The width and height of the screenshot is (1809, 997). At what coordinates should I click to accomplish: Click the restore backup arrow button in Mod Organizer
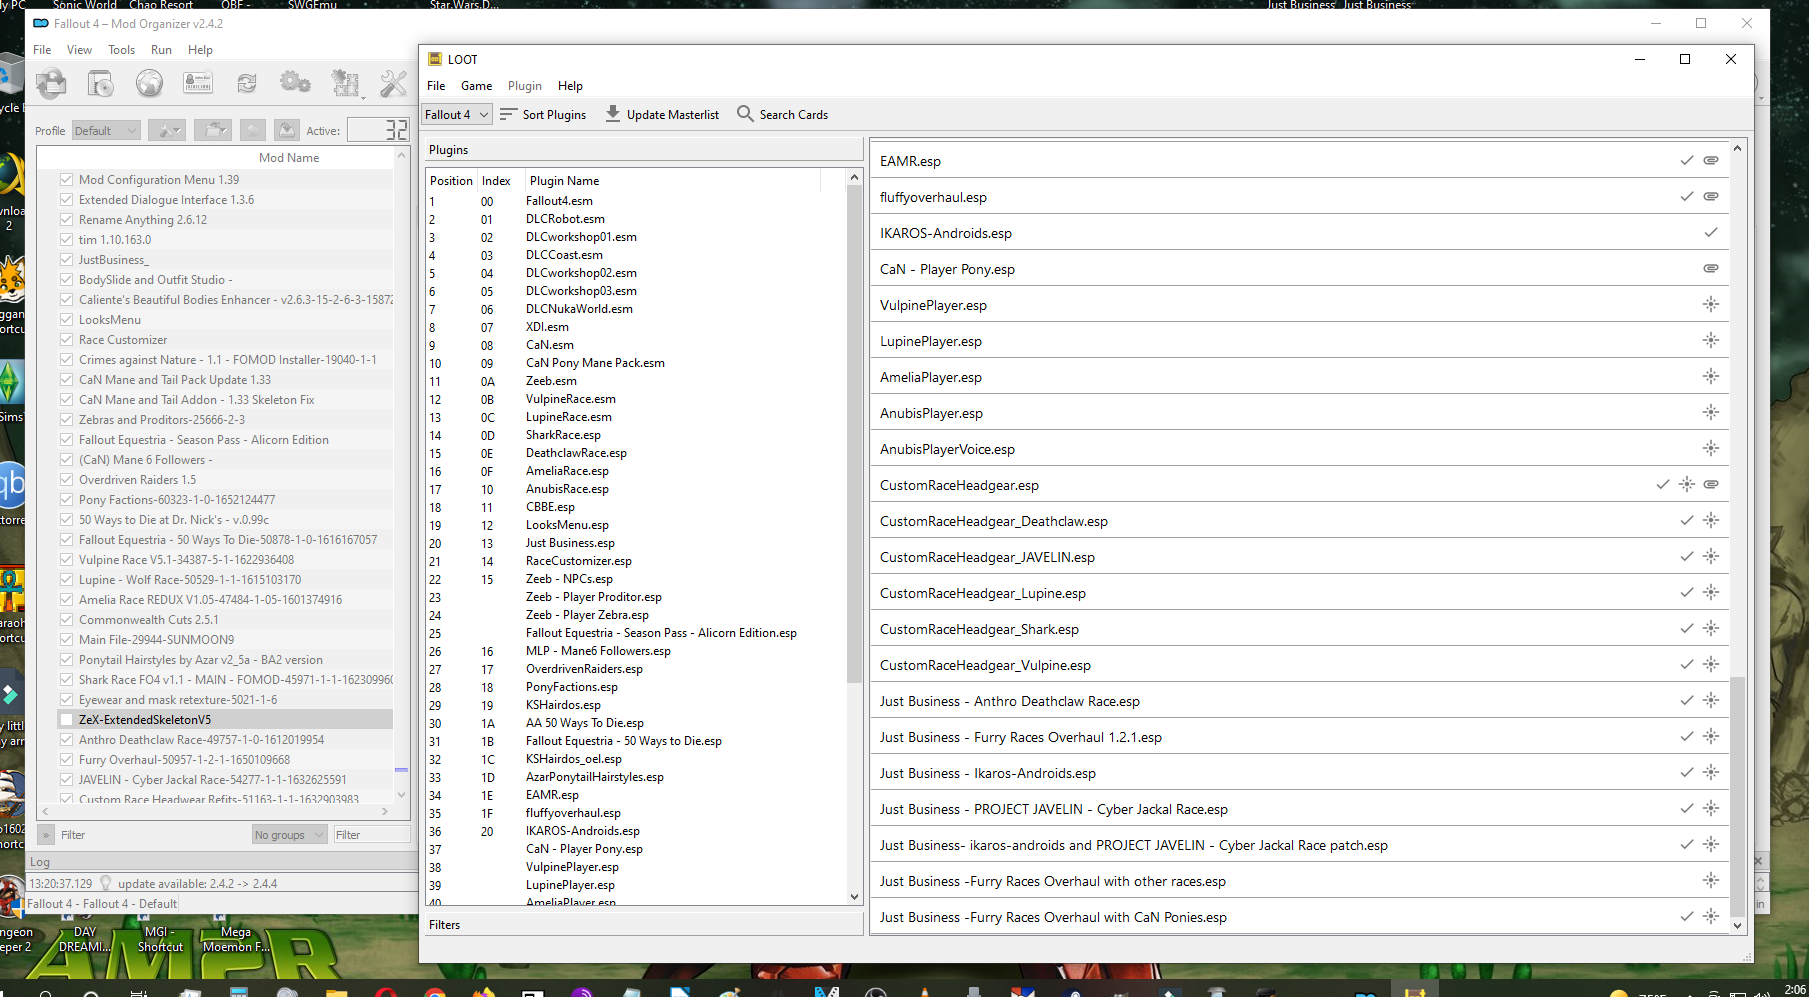pyautogui.click(x=253, y=130)
